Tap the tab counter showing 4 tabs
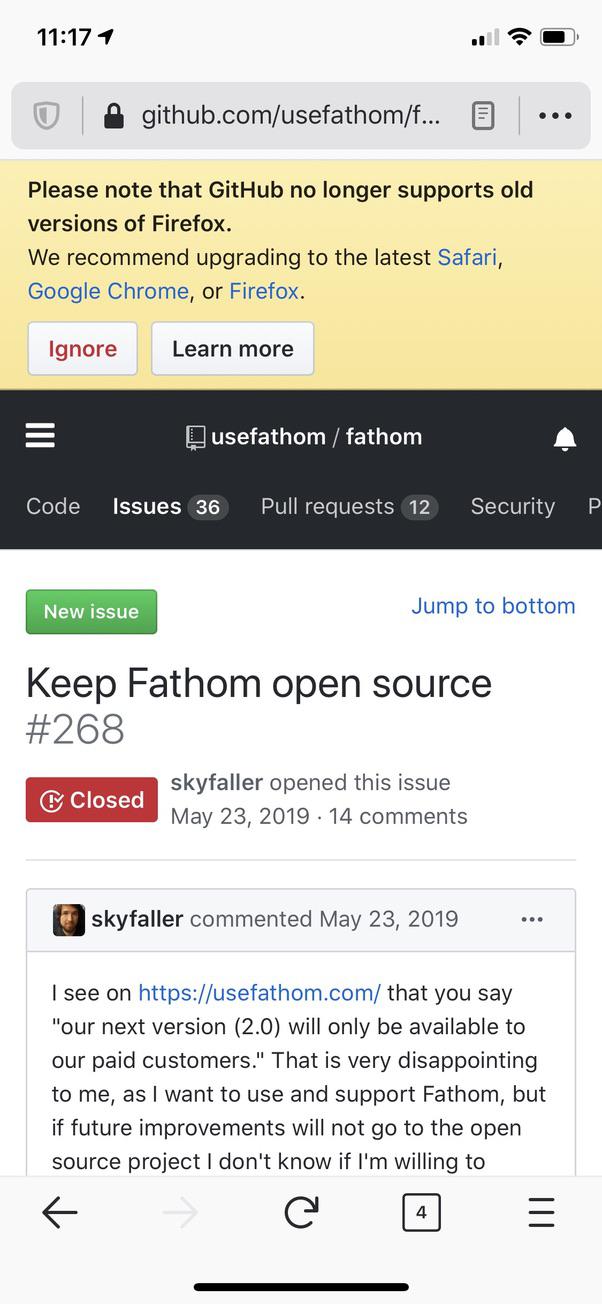The image size is (602, 1304). [421, 1212]
